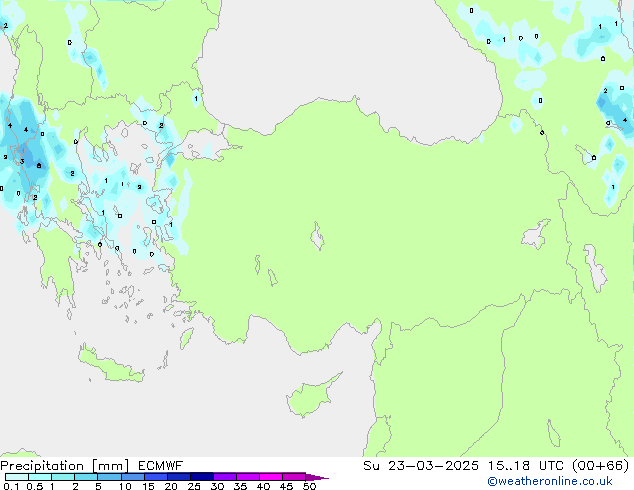Click the 'ECMWF' model label
634x490 pixels.
tap(161, 466)
